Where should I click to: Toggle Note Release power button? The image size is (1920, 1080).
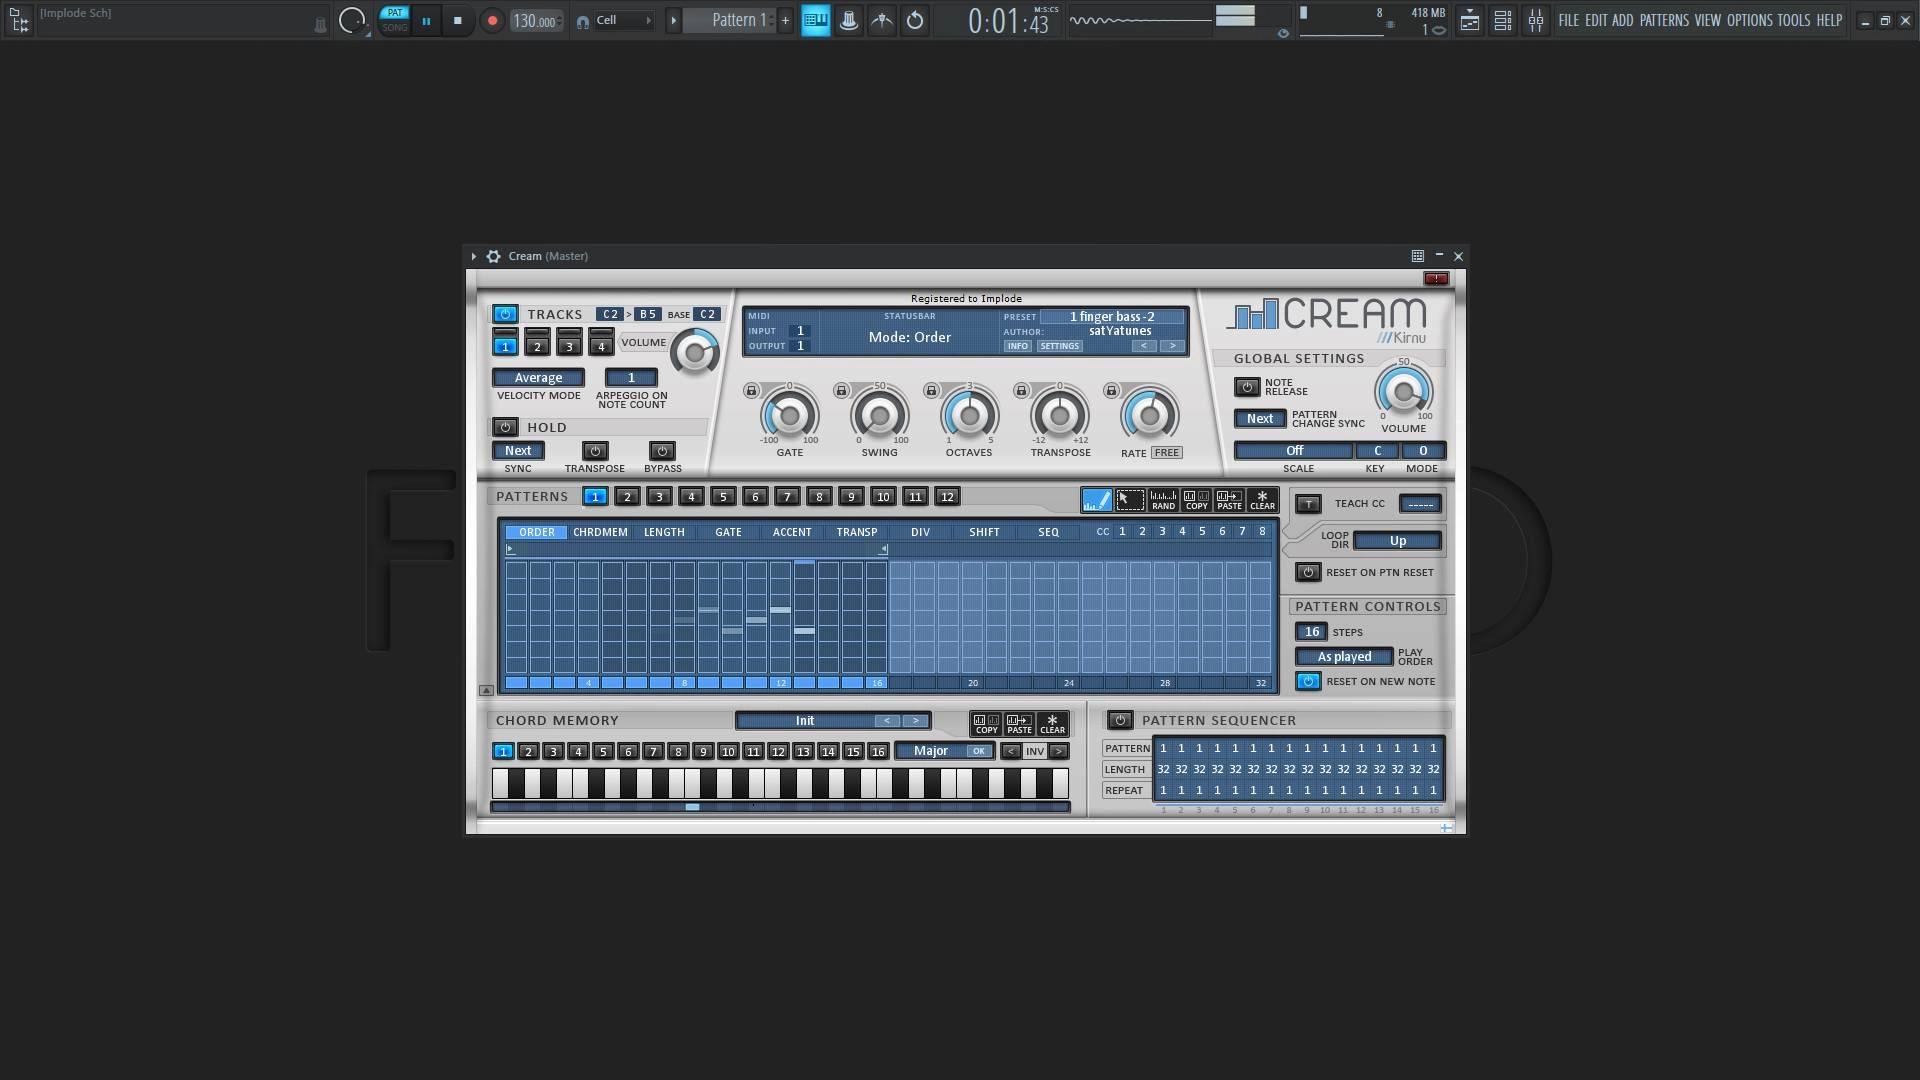[1247, 387]
